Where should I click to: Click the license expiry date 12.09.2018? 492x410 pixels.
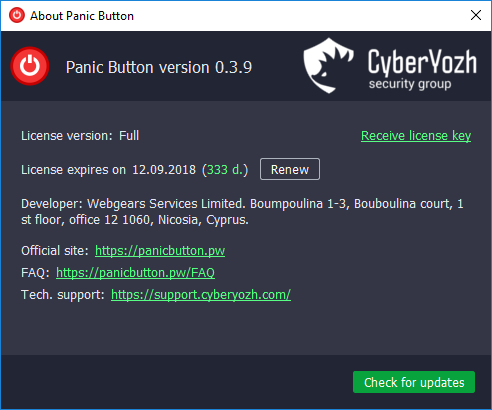(164, 170)
